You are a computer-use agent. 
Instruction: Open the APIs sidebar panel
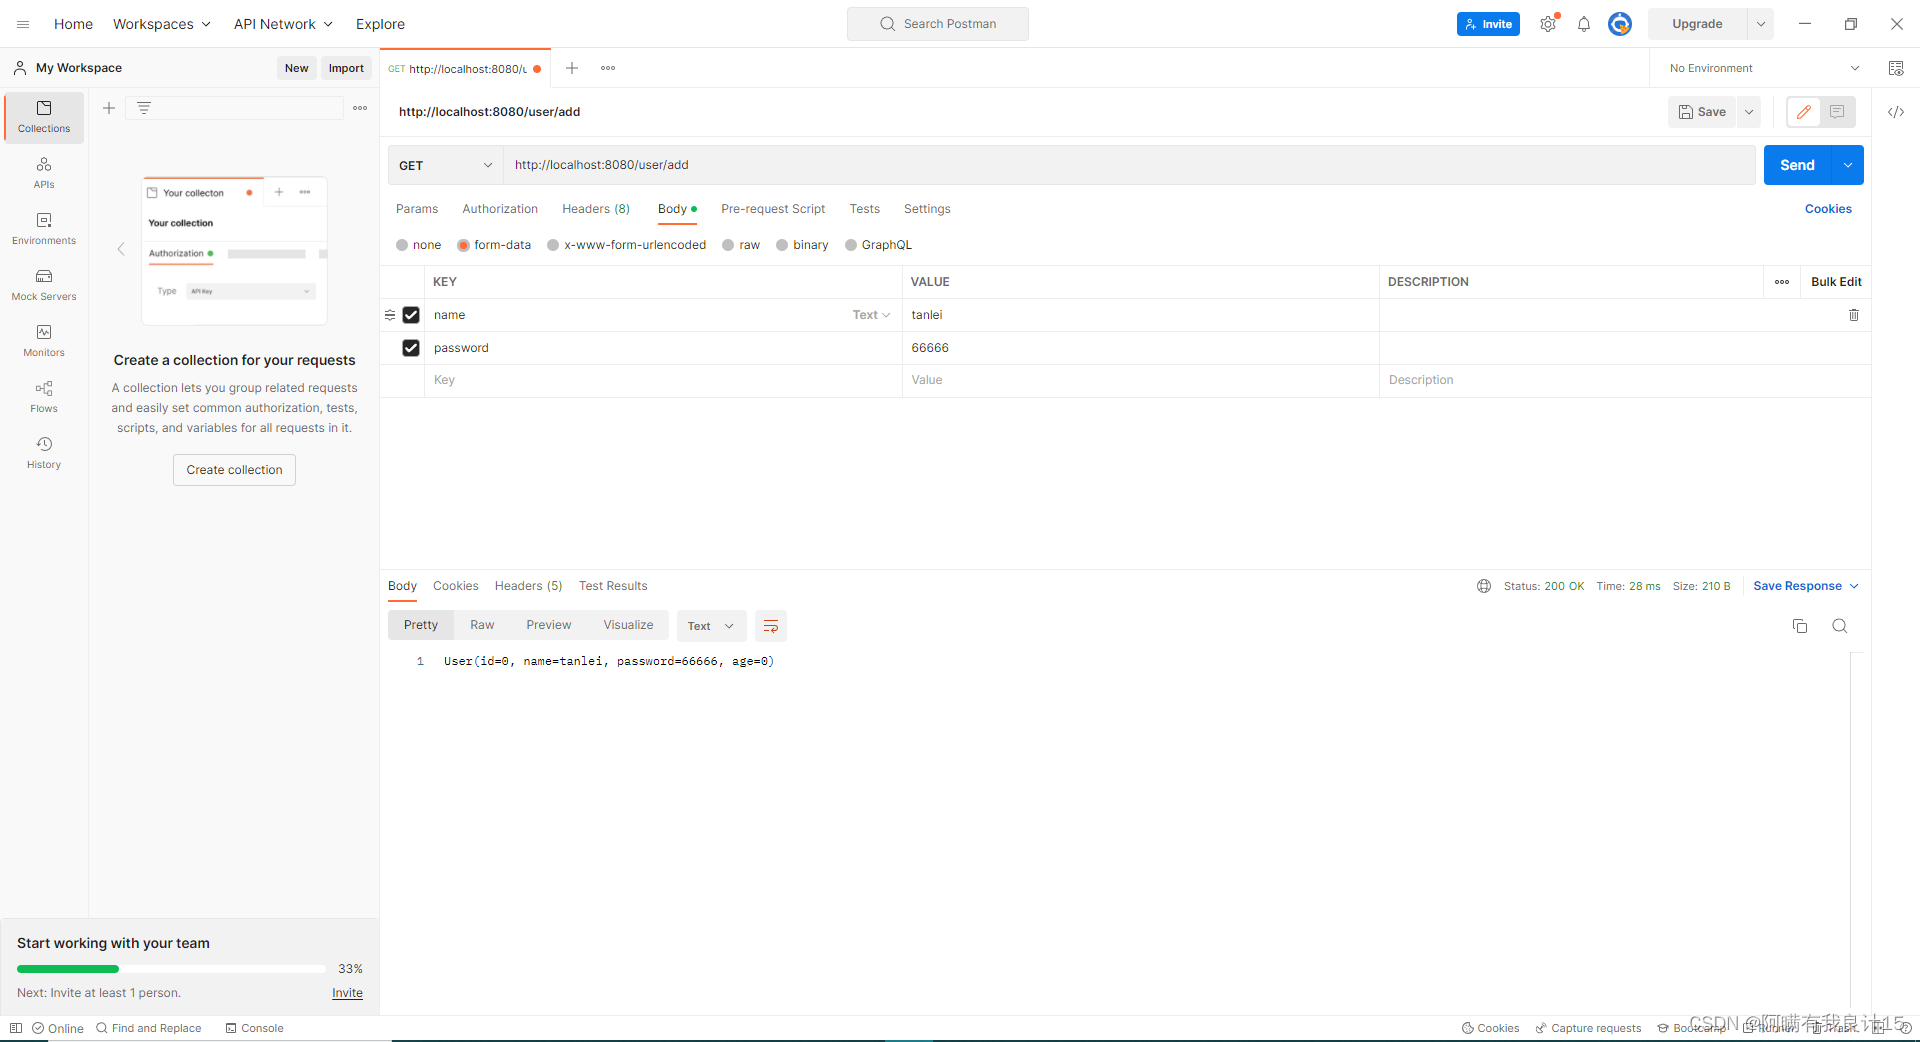point(44,173)
